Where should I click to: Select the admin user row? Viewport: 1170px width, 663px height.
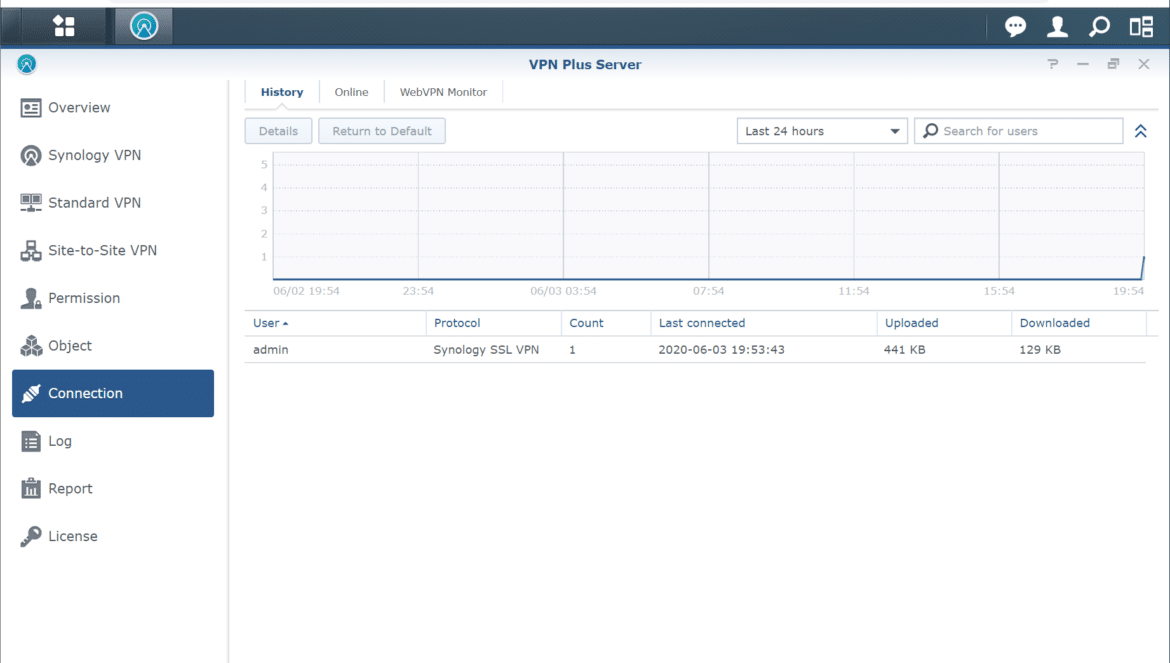695,349
